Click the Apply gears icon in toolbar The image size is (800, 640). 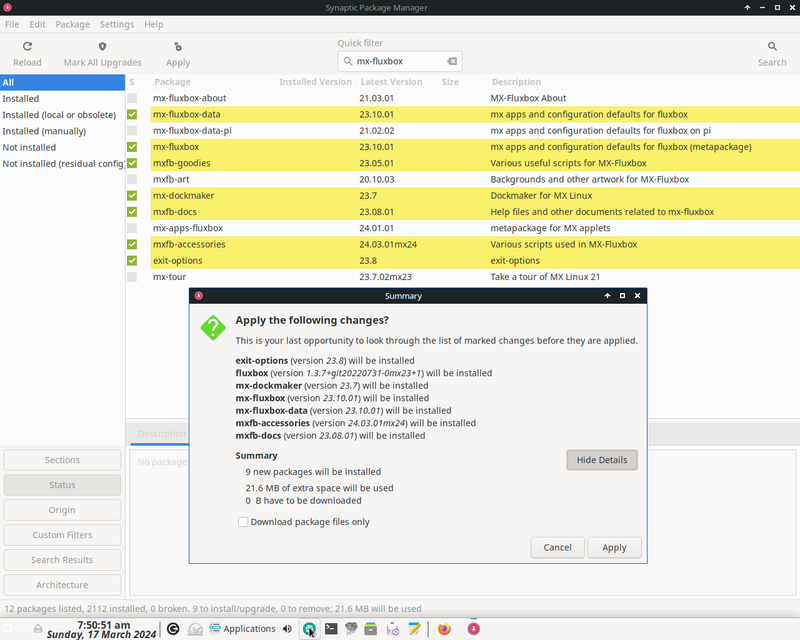click(178, 46)
